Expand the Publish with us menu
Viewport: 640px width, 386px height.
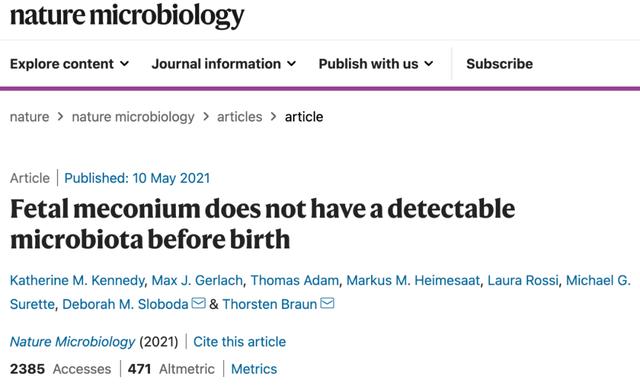click(x=376, y=64)
